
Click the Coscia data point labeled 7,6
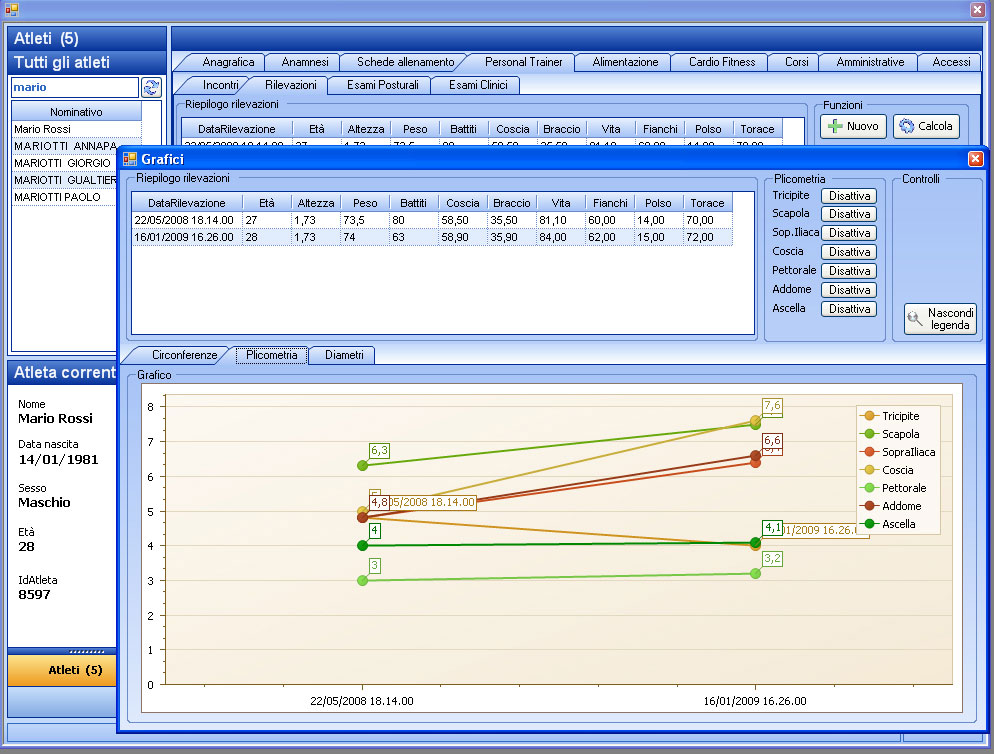755,421
